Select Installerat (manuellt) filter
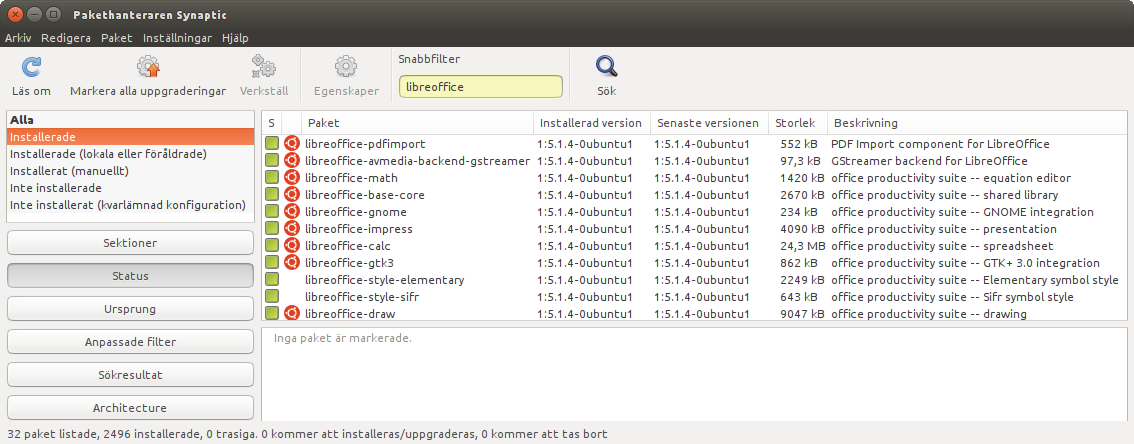The height and width of the screenshot is (444, 1134). coord(130,171)
